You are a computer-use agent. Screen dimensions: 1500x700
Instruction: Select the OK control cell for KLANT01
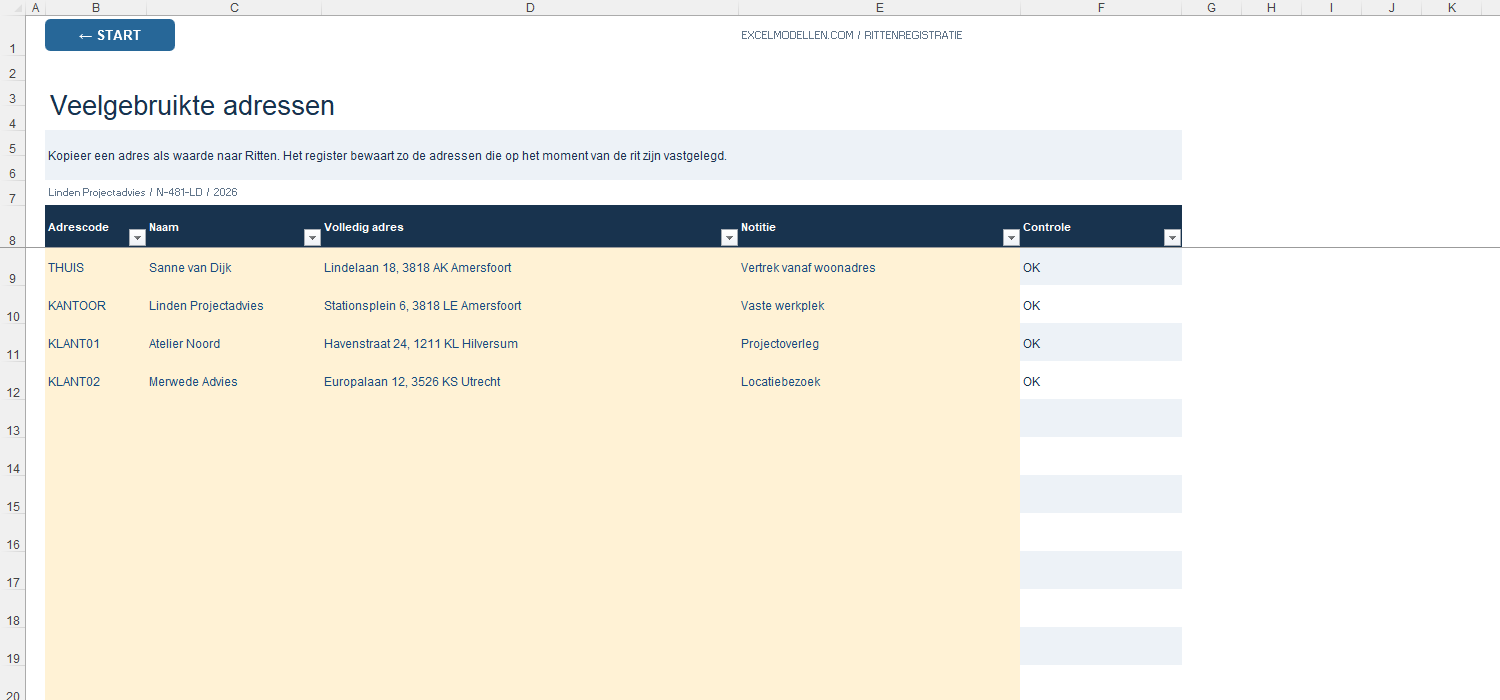[x=1101, y=343]
